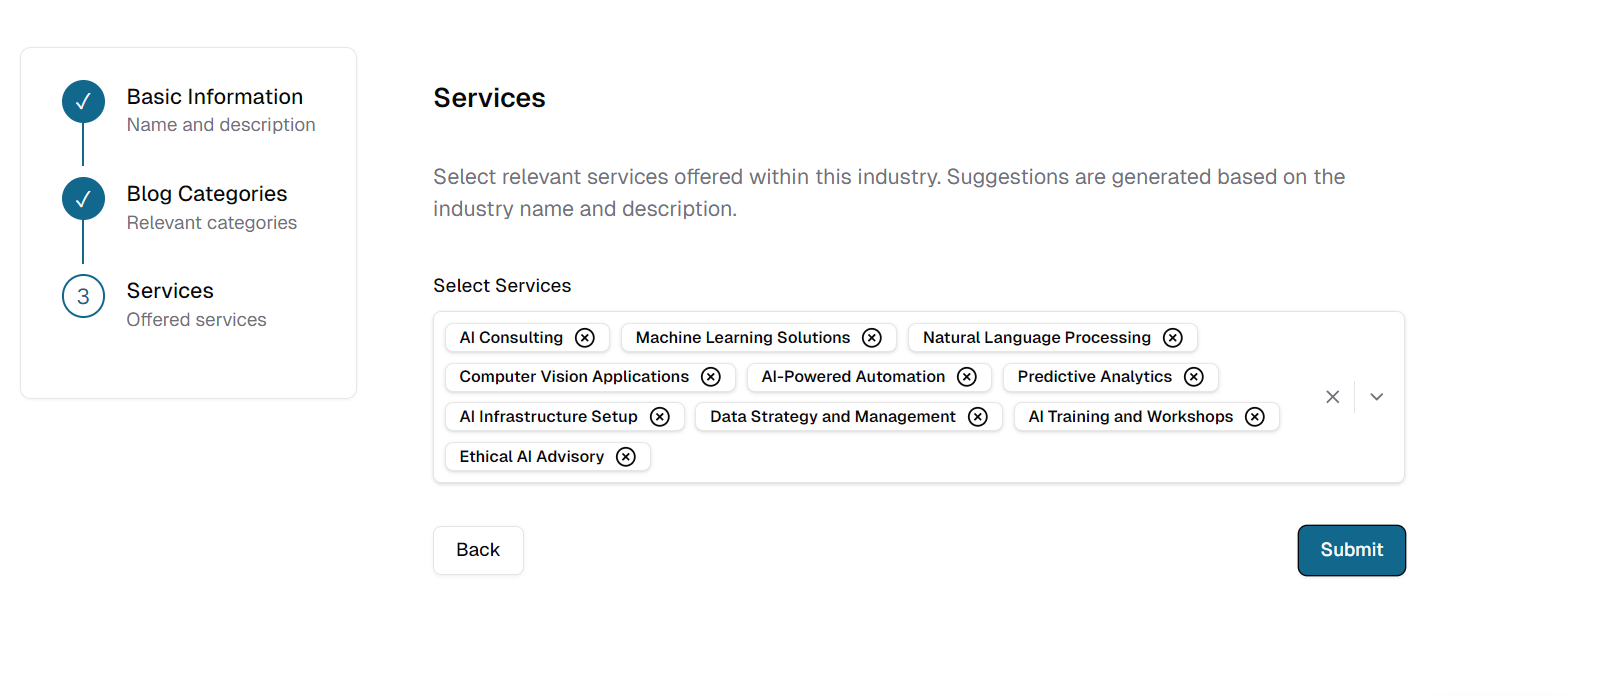Remove AI Infrastructure Setup tag
The image size is (1601, 697).
pyautogui.click(x=660, y=417)
